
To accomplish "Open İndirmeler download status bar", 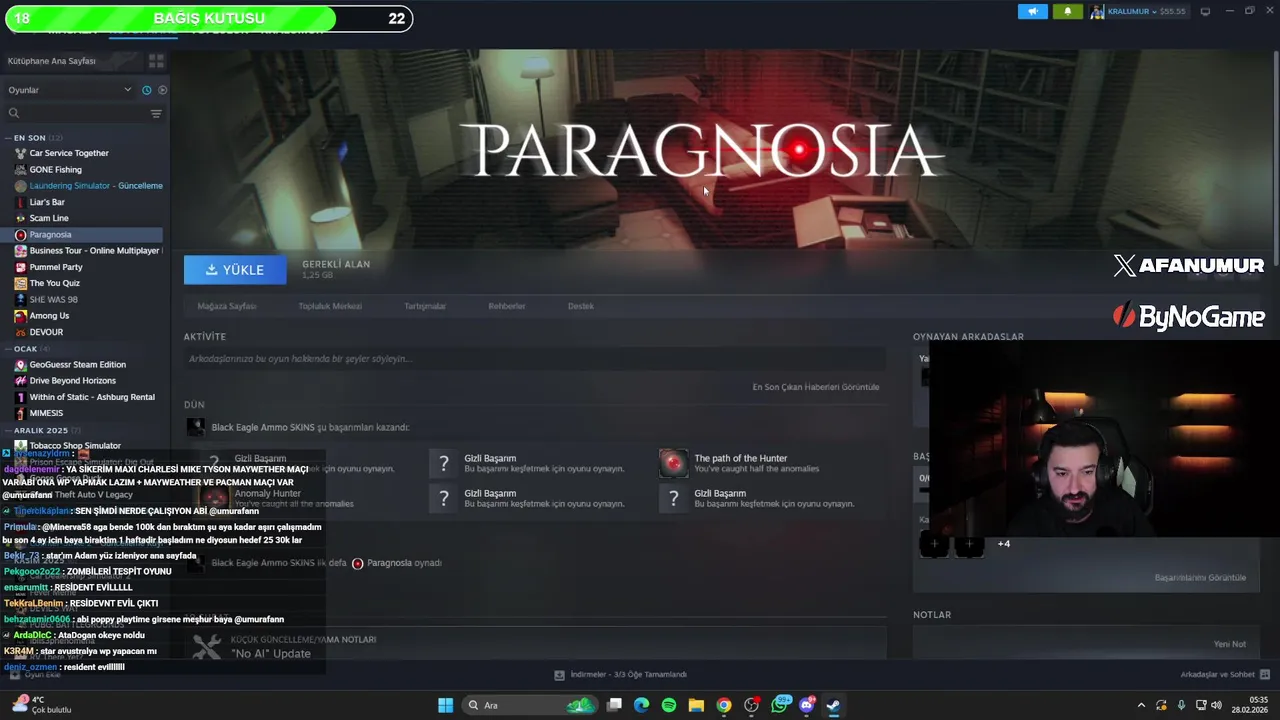I will 621,675.
